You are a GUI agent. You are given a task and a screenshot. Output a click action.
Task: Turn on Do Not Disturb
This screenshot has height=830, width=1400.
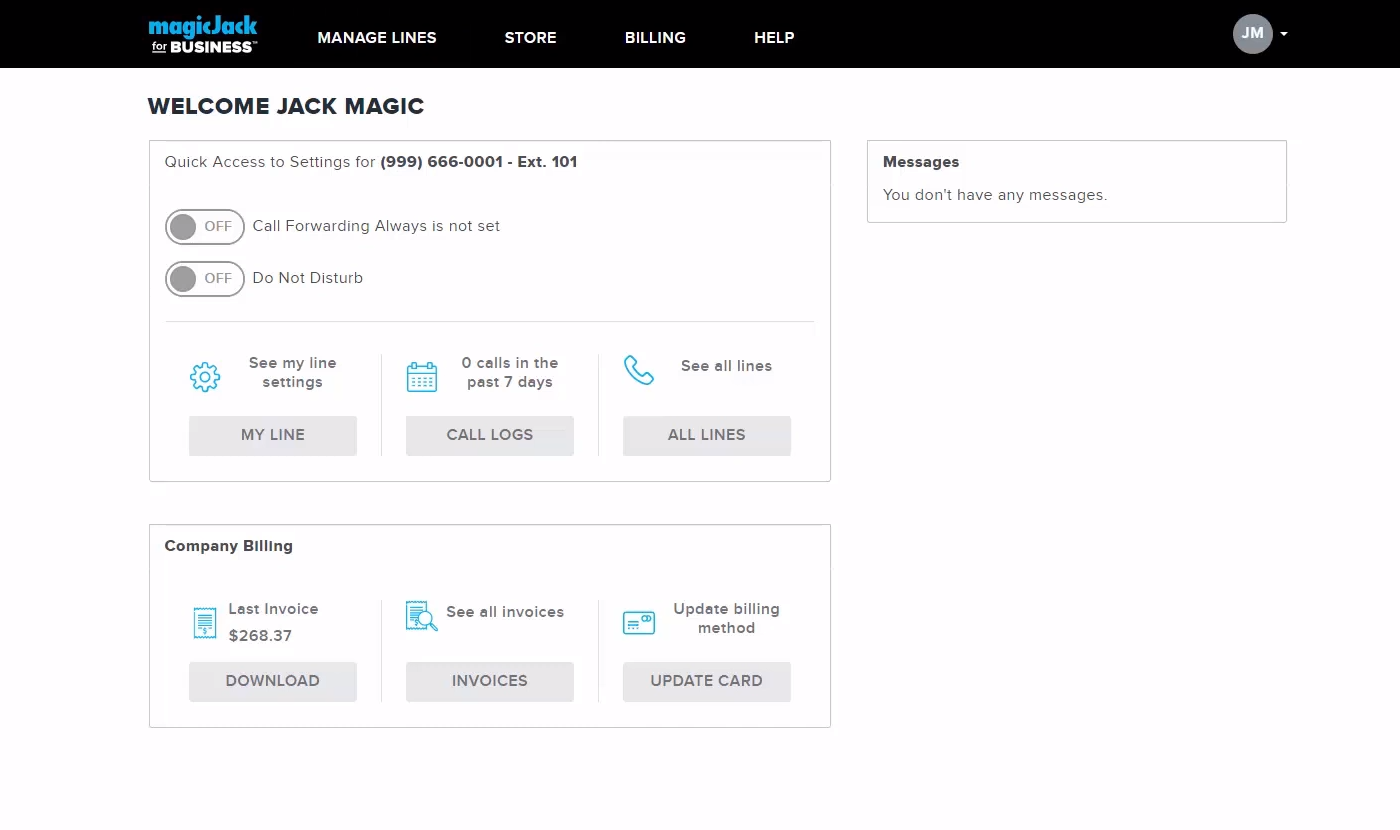click(204, 279)
